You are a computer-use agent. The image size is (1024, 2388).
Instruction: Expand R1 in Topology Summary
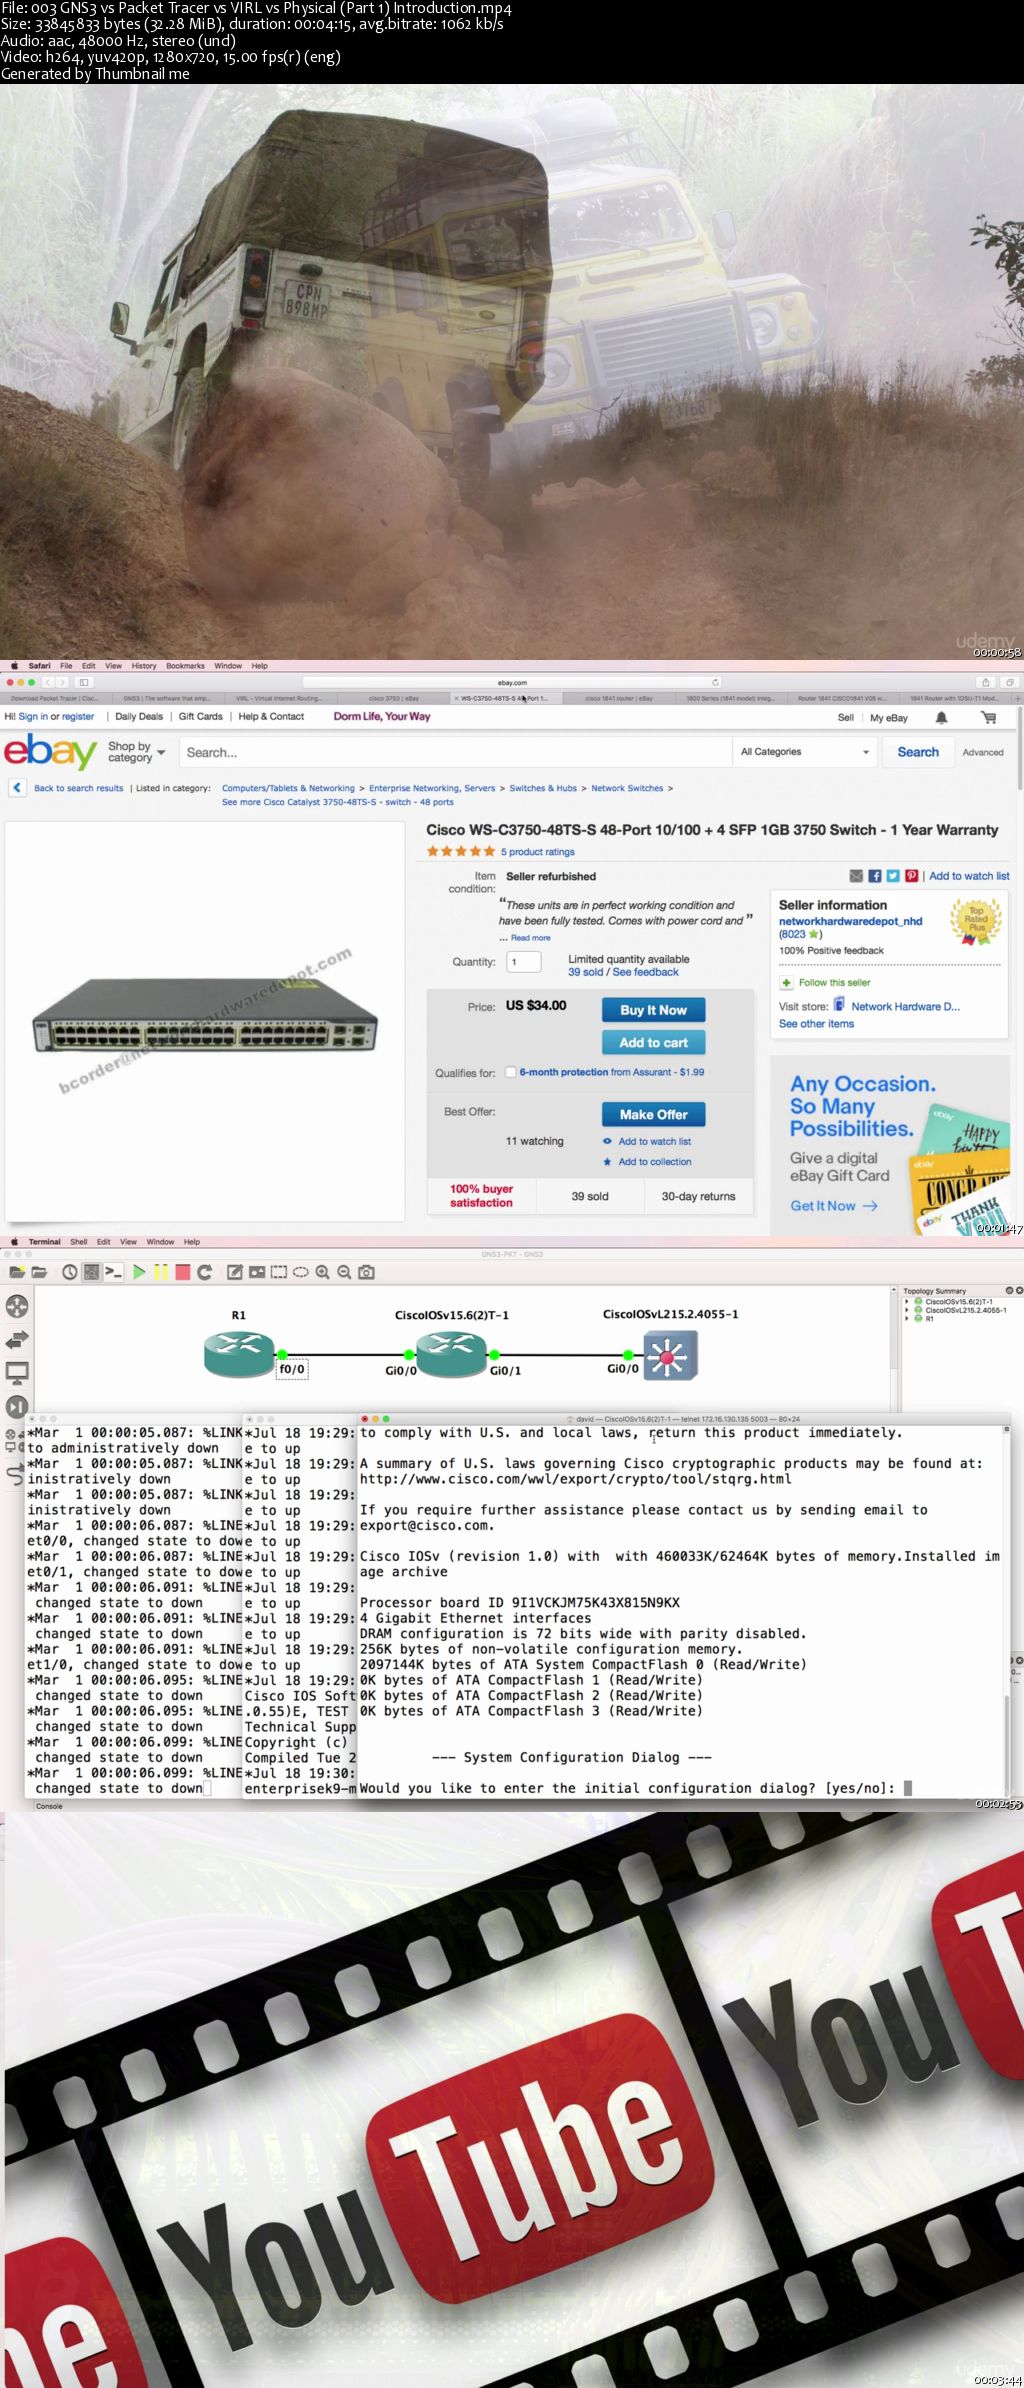907,1318
